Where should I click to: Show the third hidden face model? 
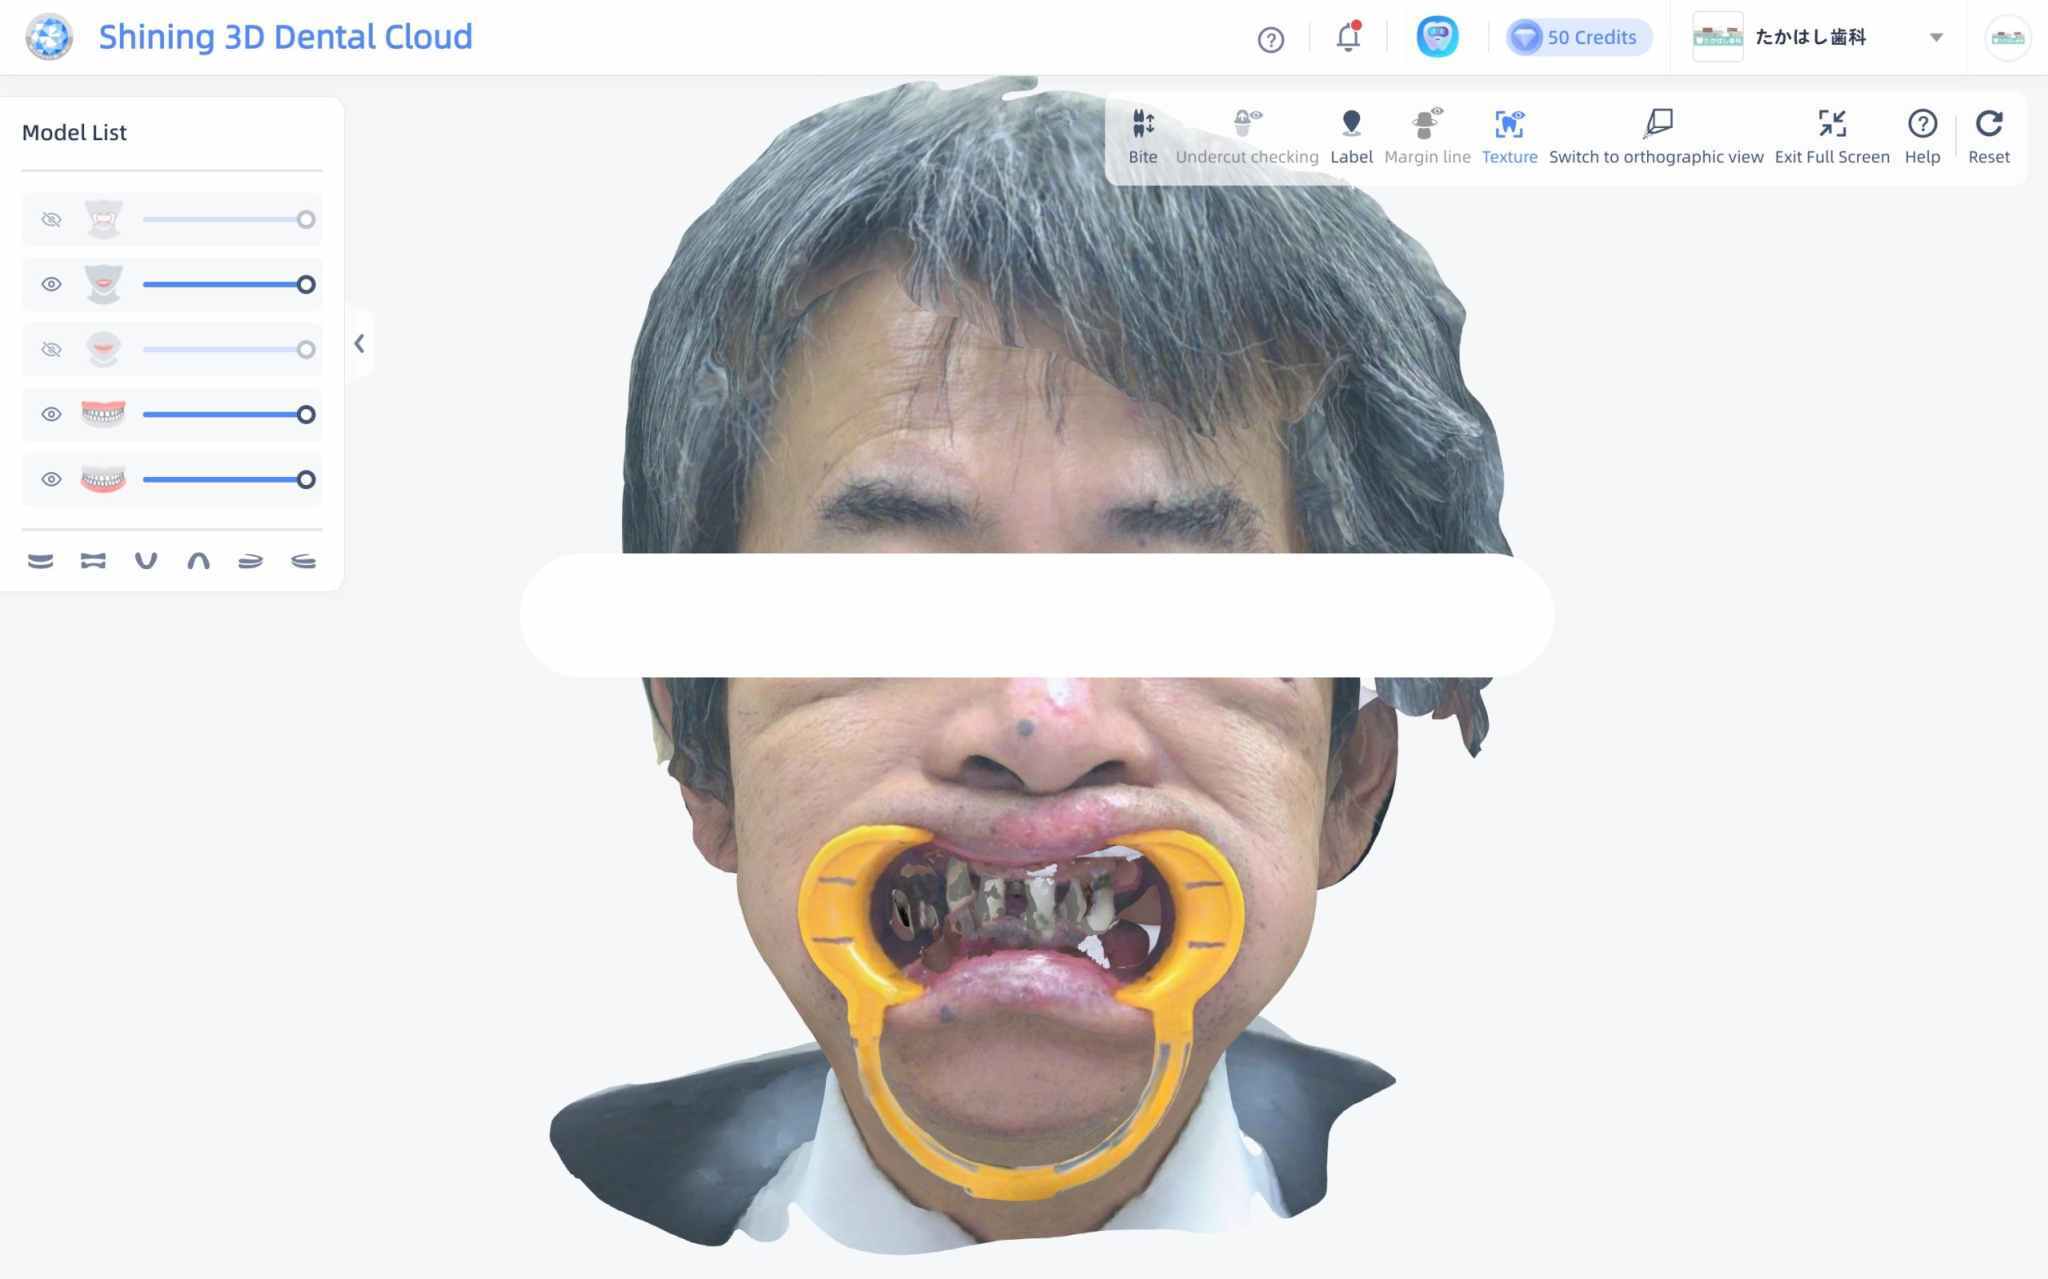[51, 350]
